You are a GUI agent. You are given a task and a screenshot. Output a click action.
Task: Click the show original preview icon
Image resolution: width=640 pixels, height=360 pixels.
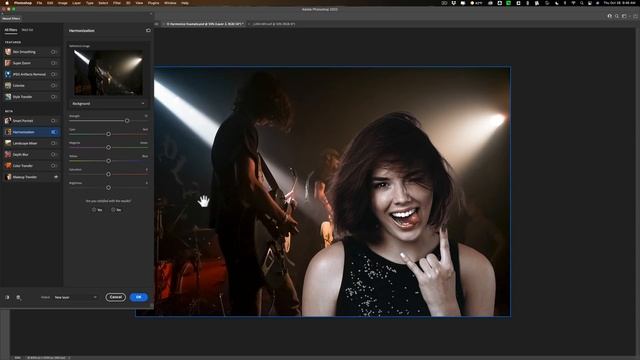(7, 298)
